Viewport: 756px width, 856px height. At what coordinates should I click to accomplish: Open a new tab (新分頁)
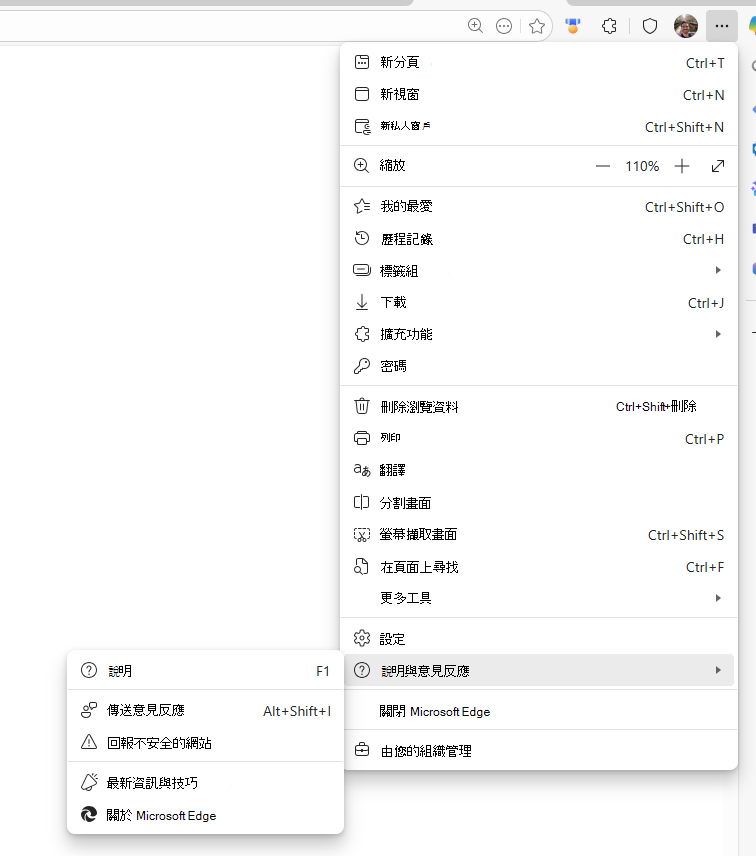[x=539, y=63]
